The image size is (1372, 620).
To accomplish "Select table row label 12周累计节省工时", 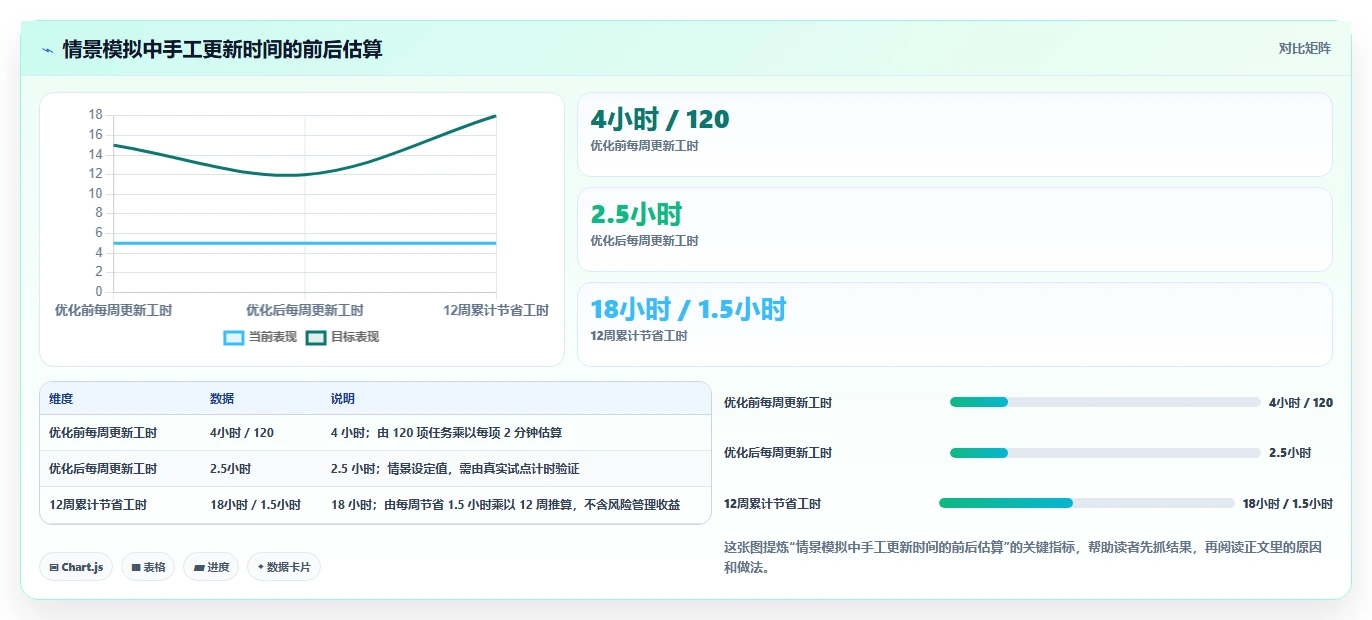I will coord(98,505).
